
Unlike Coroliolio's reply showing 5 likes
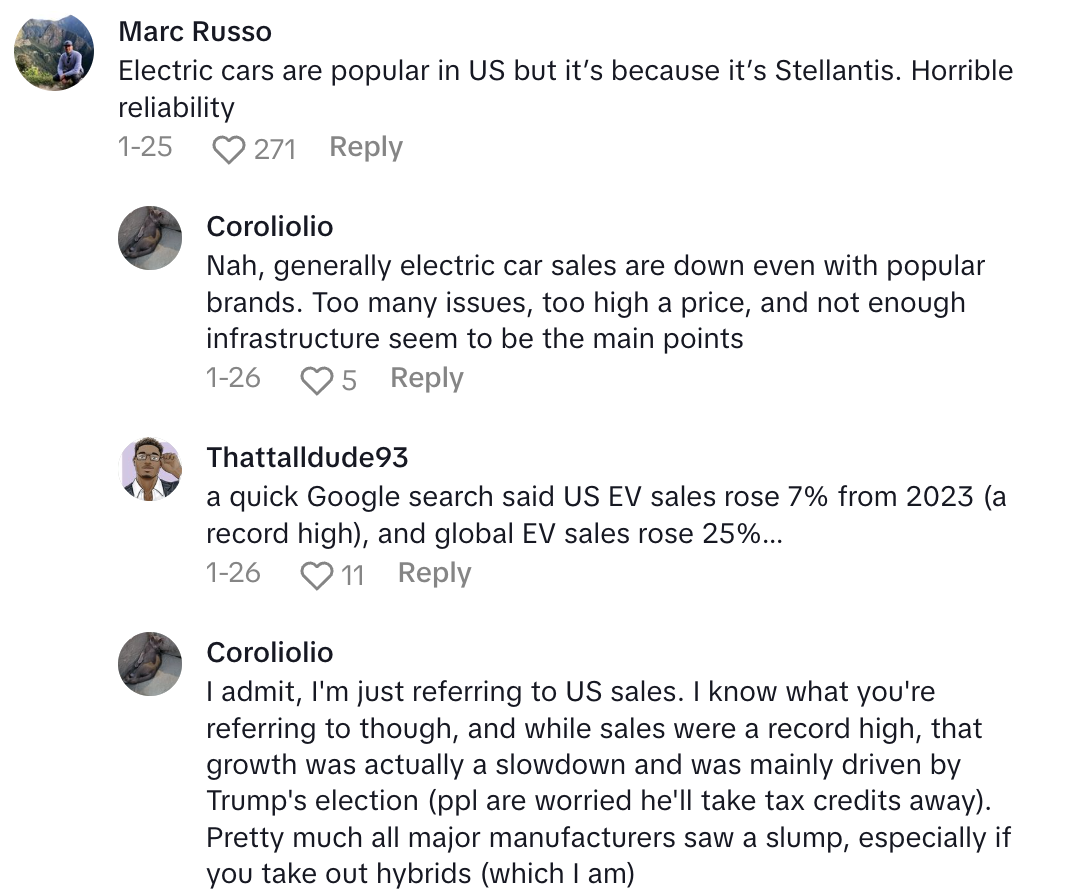tap(318, 378)
